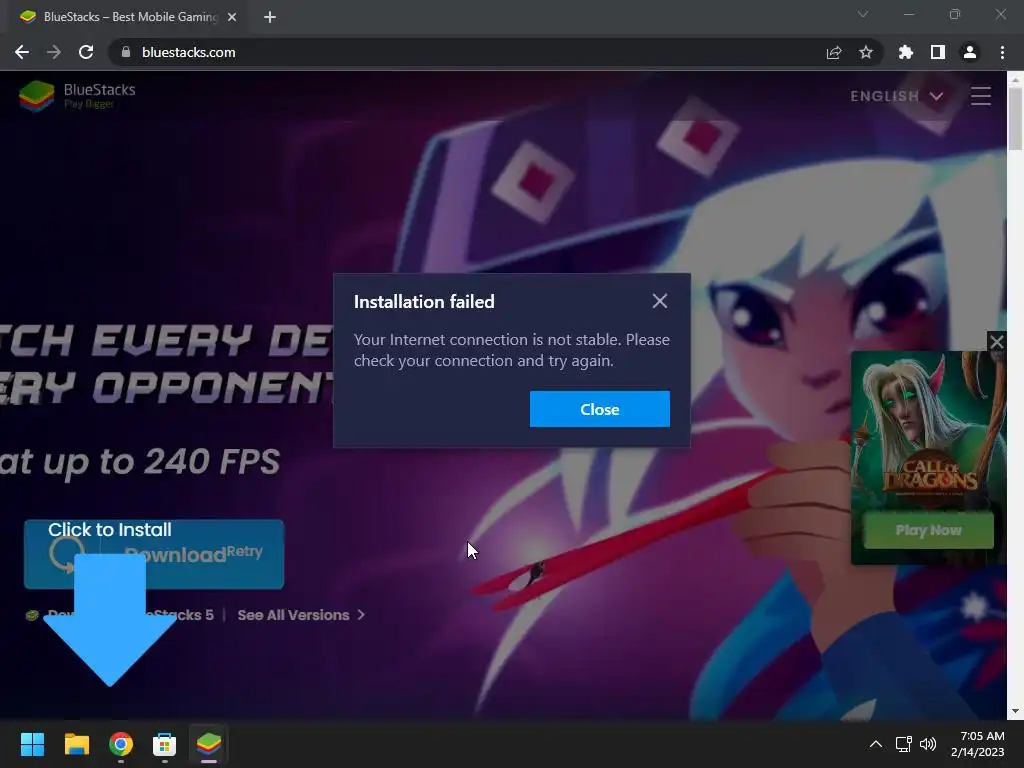The image size is (1024, 768).
Task: Click BlueStacks installer icon in taskbar
Action: (x=209, y=744)
